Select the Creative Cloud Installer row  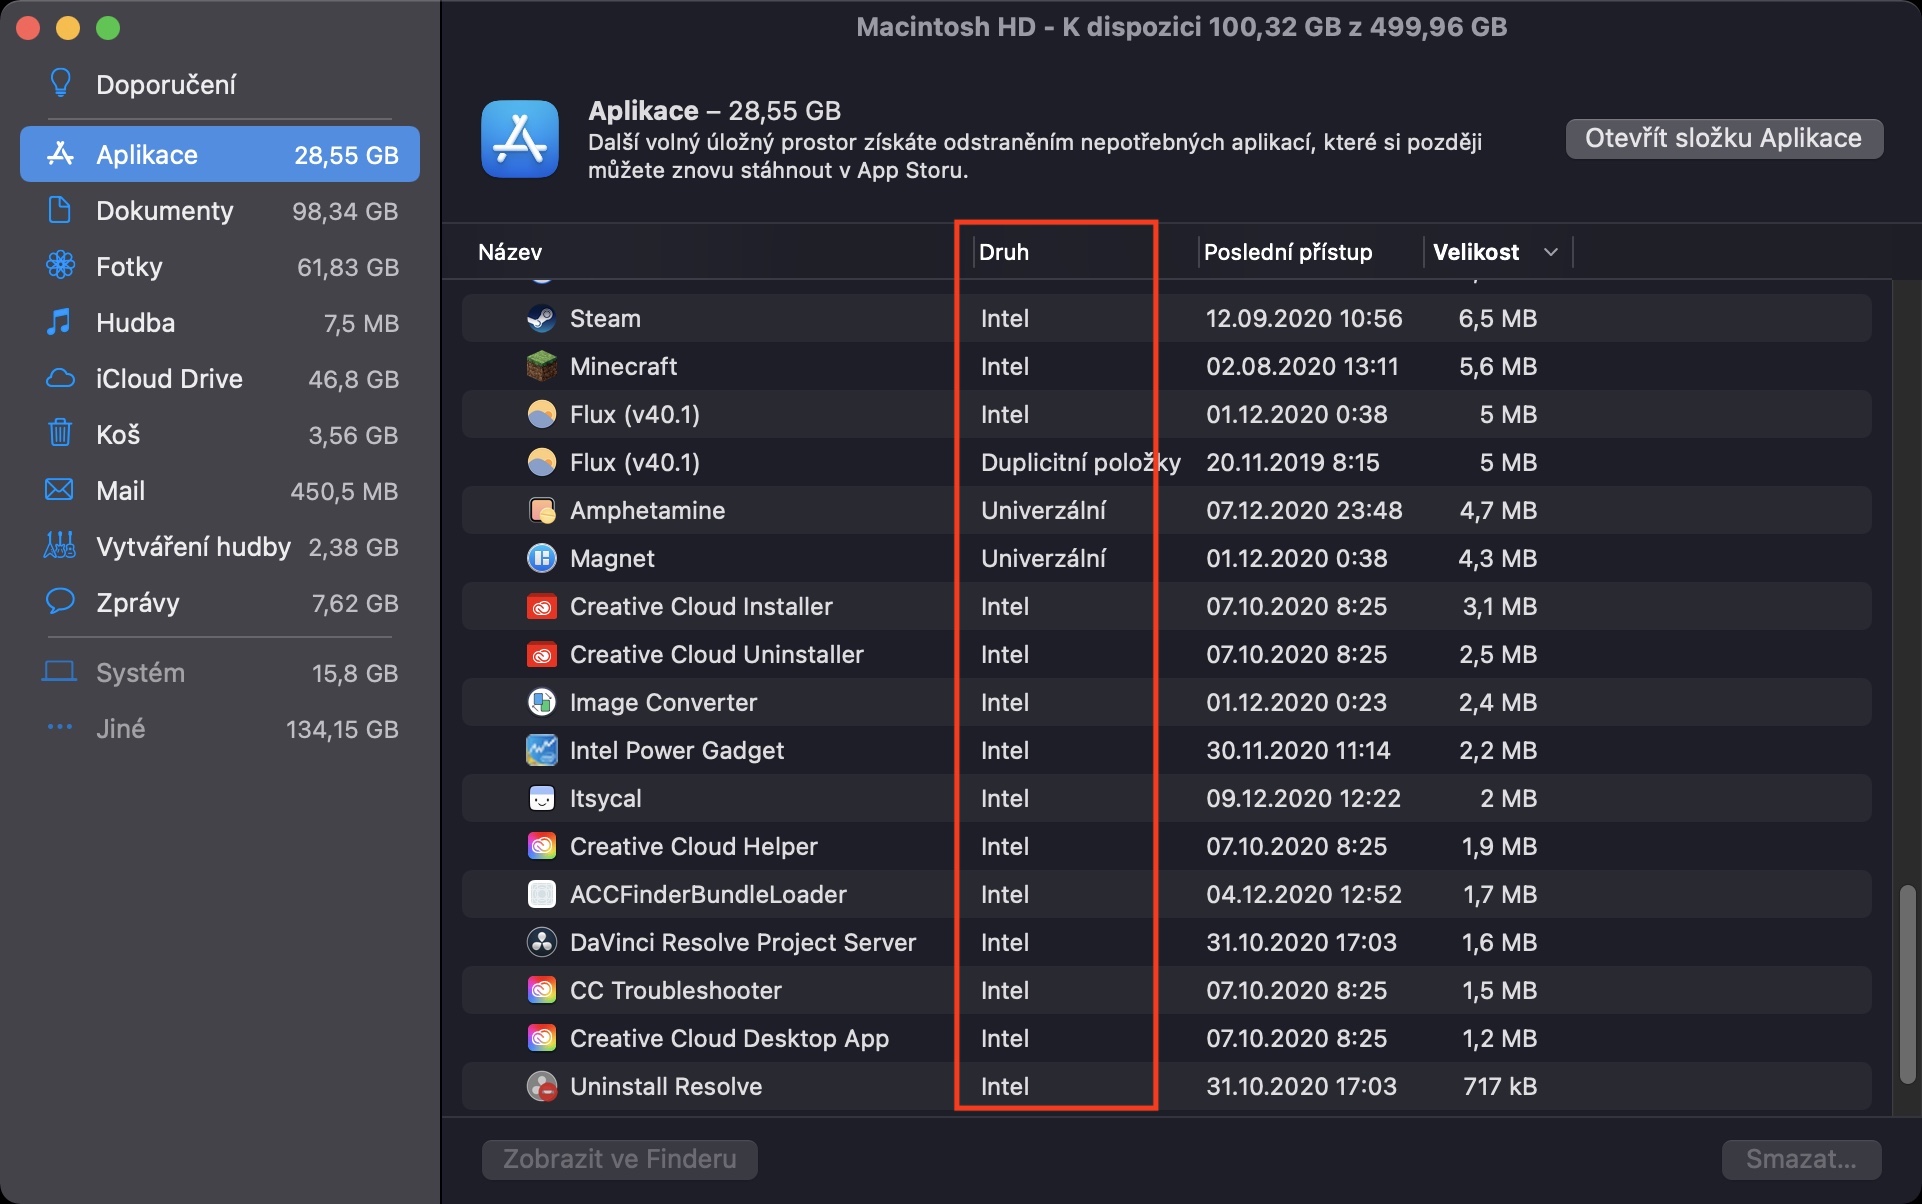pos(700,606)
